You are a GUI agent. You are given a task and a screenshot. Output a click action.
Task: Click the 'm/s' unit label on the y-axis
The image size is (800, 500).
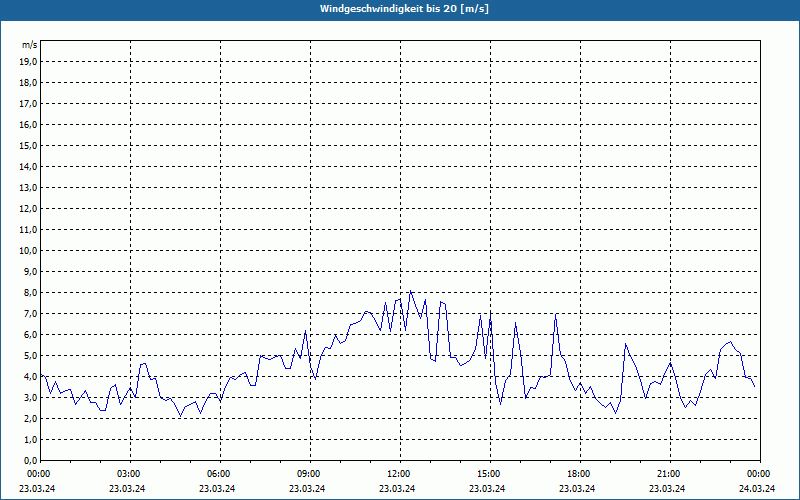click(29, 45)
